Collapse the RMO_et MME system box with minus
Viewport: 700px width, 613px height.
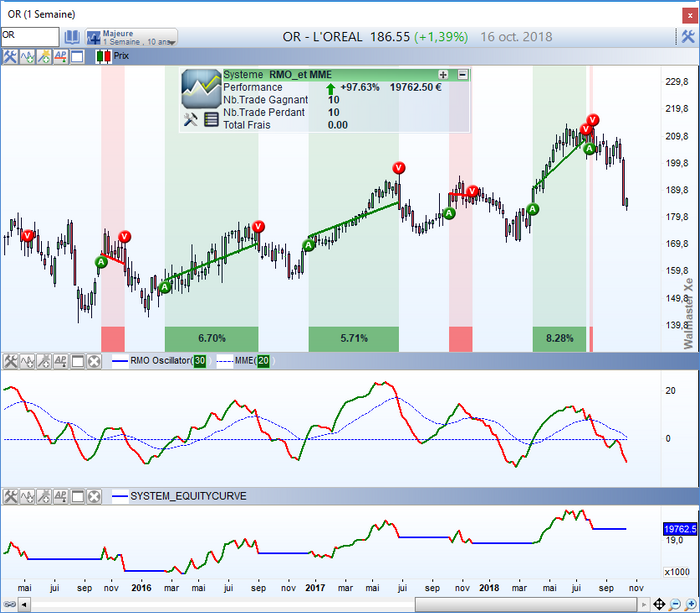point(463,75)
